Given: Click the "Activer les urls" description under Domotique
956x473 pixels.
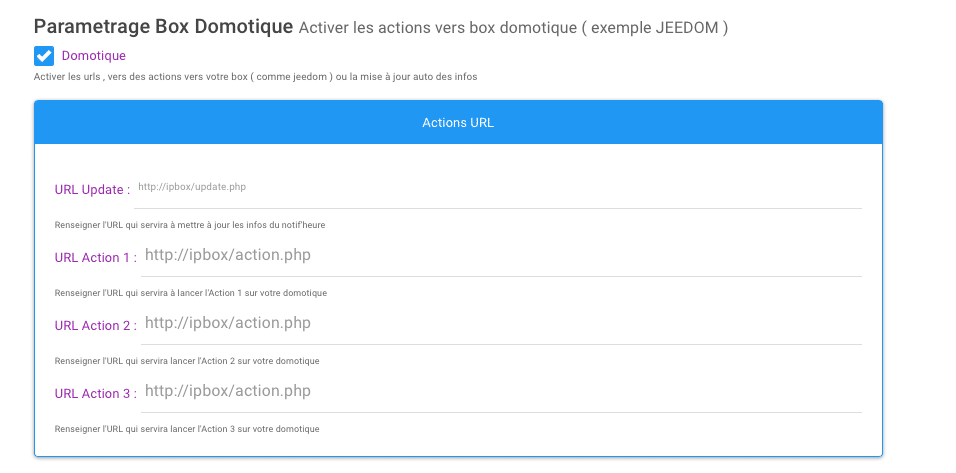Looking at the screenshot, I should pyautogui.click(x=255, y=77).
